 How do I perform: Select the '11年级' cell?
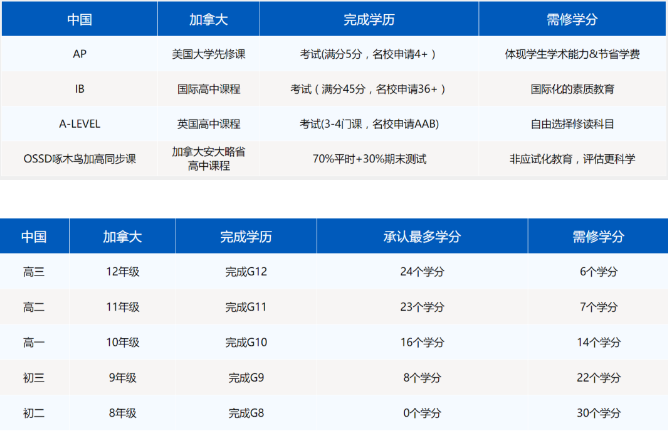coord(122,307)
